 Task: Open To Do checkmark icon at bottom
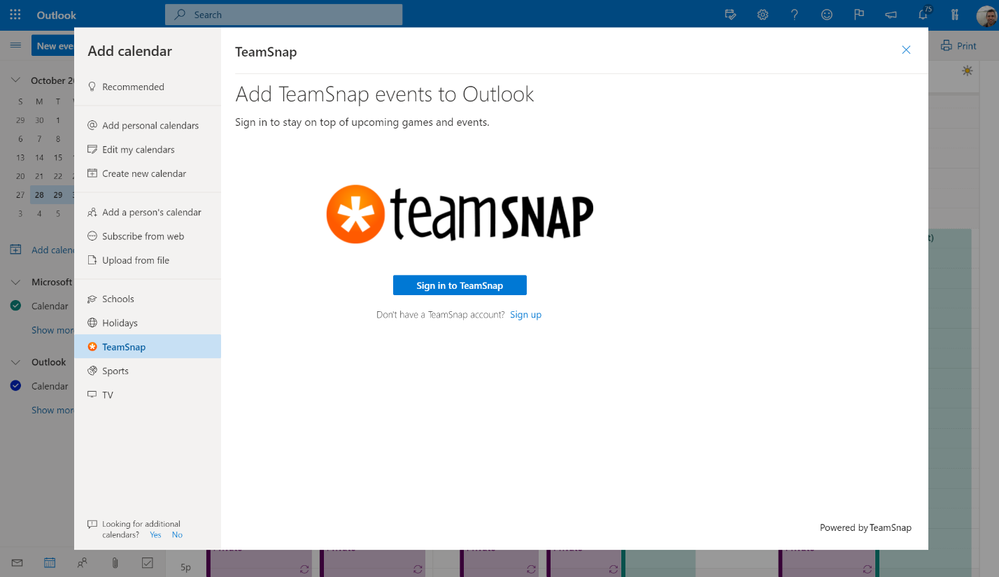147,563
